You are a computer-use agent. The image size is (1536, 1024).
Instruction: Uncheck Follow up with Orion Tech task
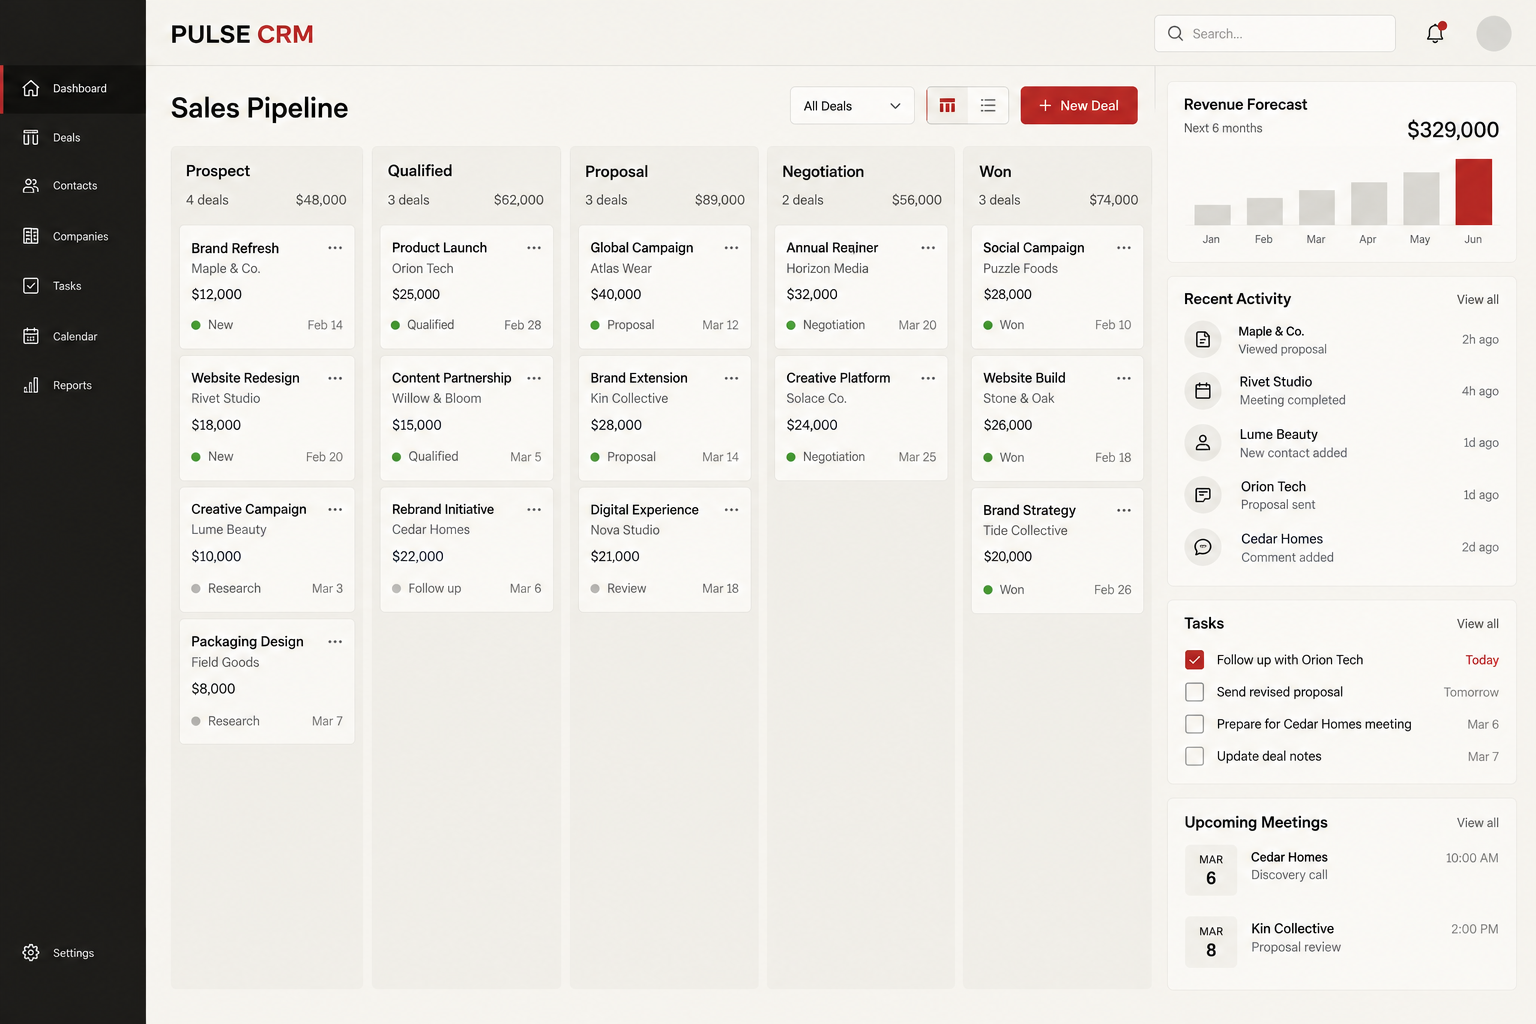(x=1194, y=660)
